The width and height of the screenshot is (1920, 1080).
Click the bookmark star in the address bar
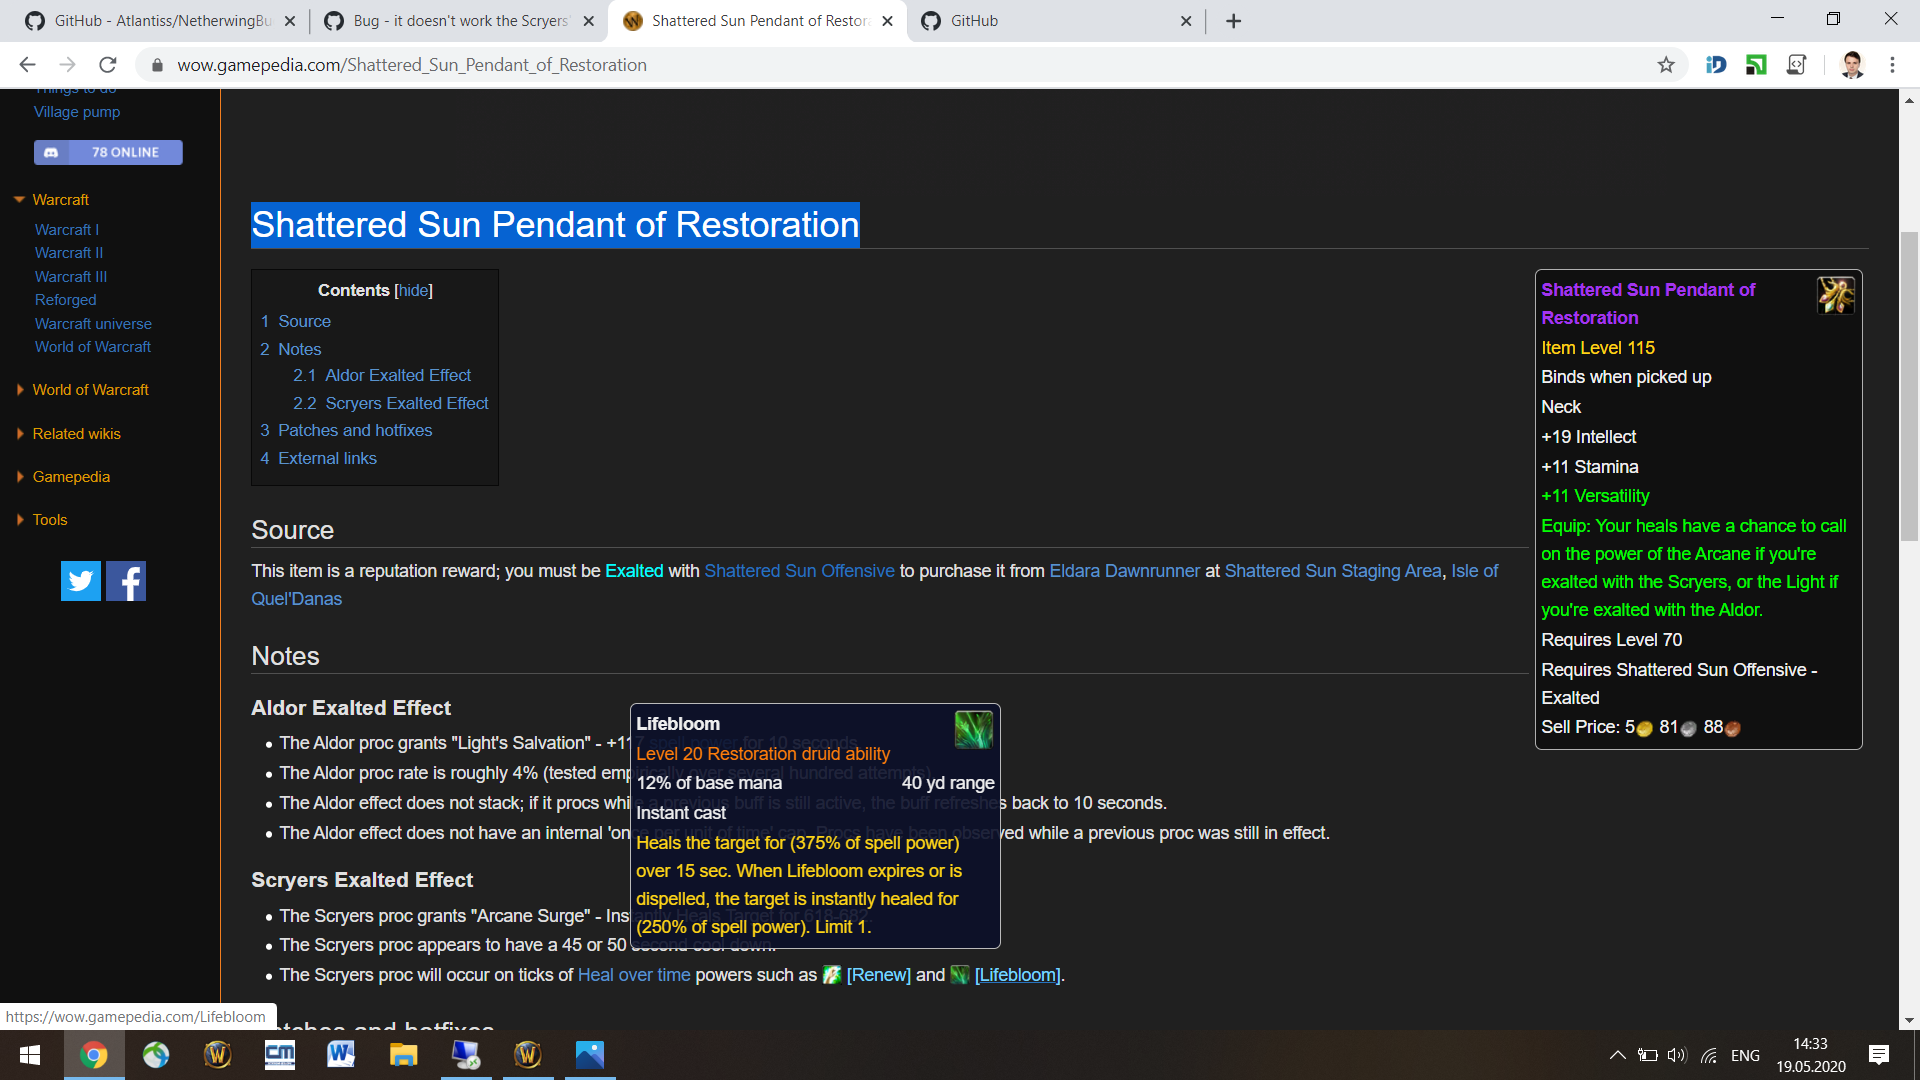pos(1666,64)
